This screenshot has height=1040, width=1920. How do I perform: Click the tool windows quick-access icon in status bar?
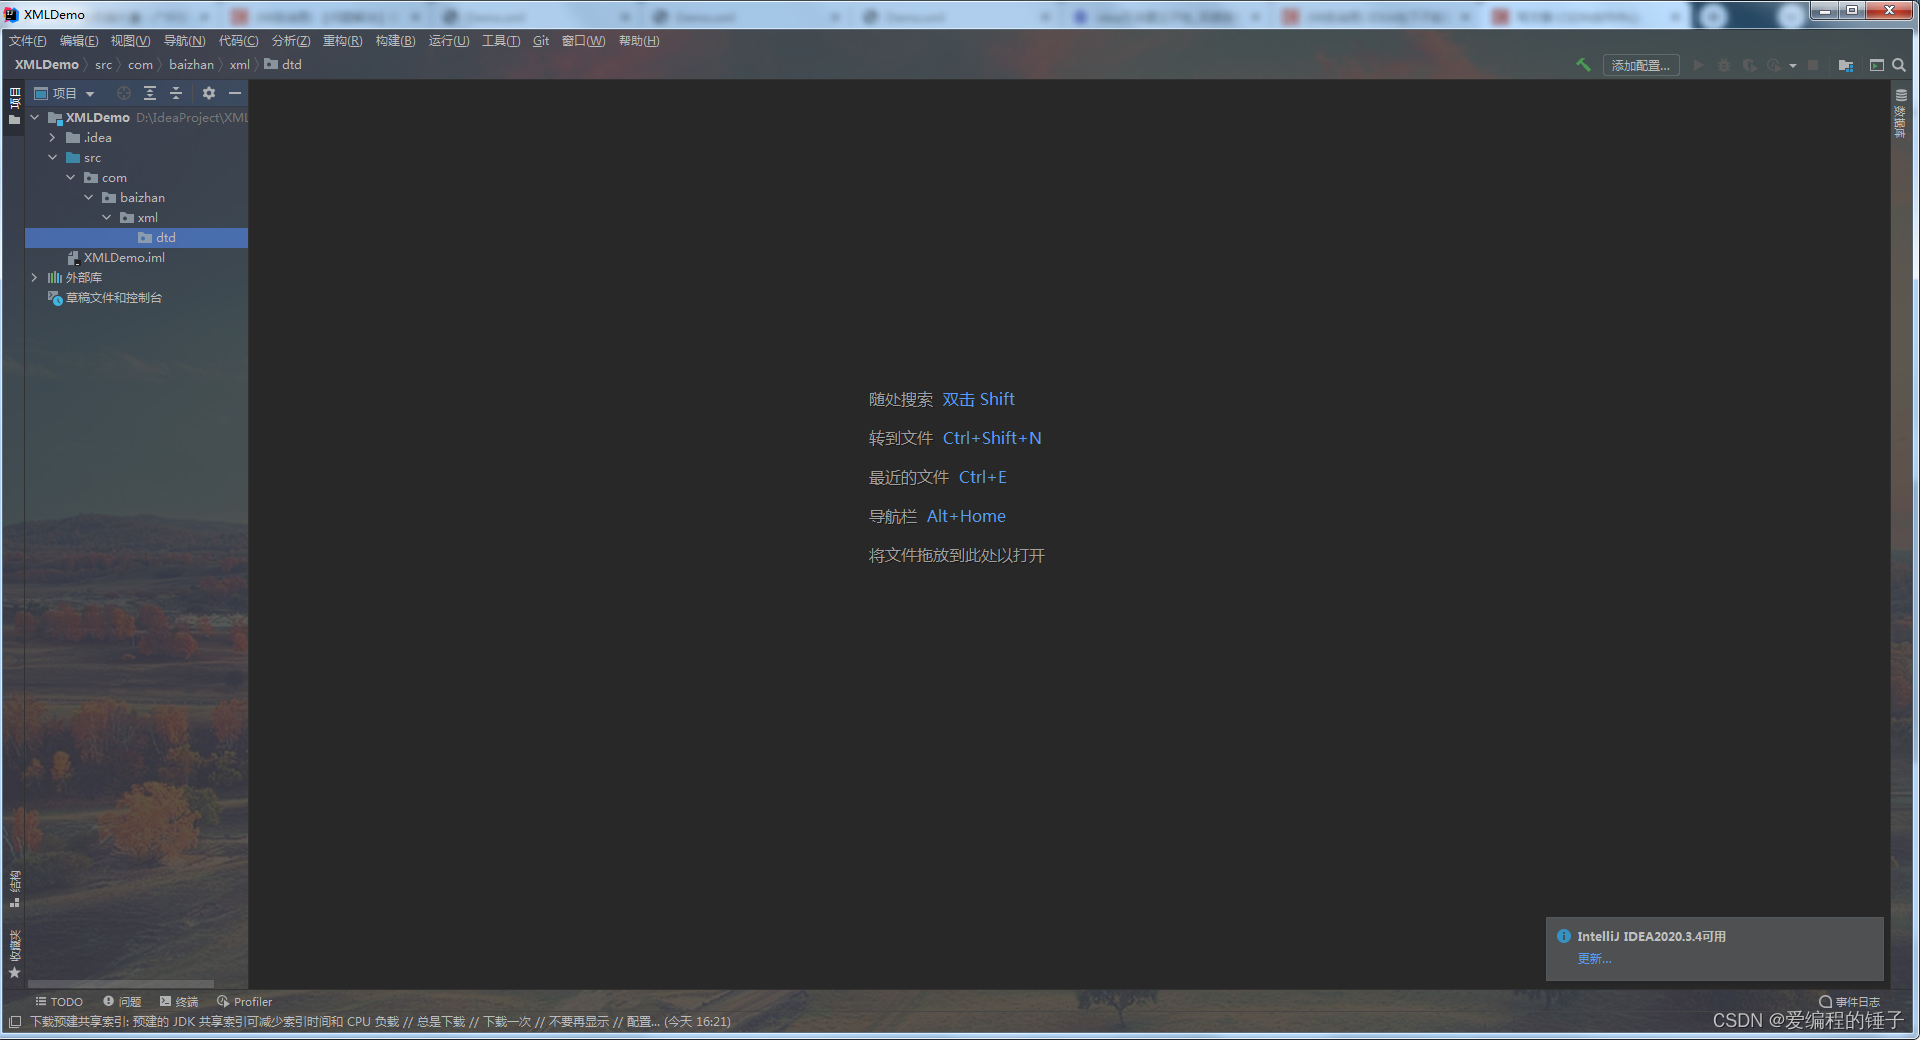click(x=15, y=1021)
